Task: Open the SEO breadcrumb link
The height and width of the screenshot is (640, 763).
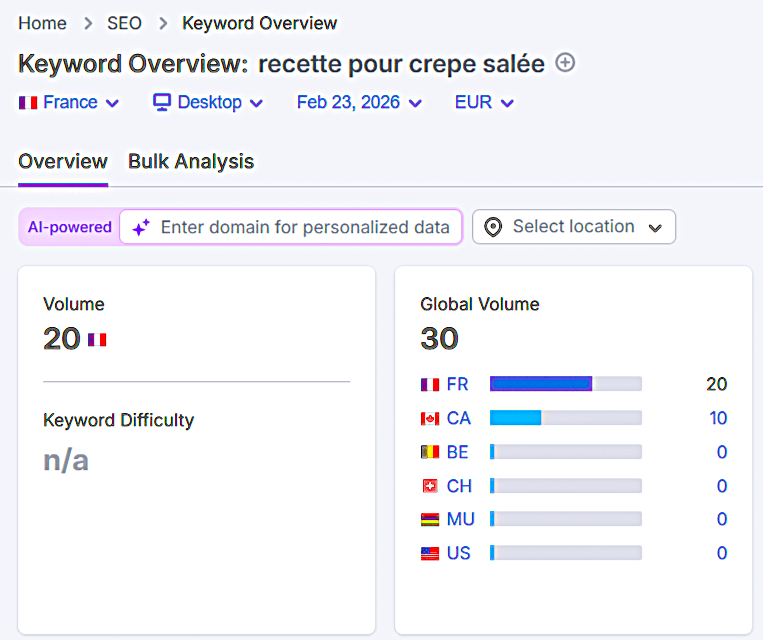Action: [124, 23]
